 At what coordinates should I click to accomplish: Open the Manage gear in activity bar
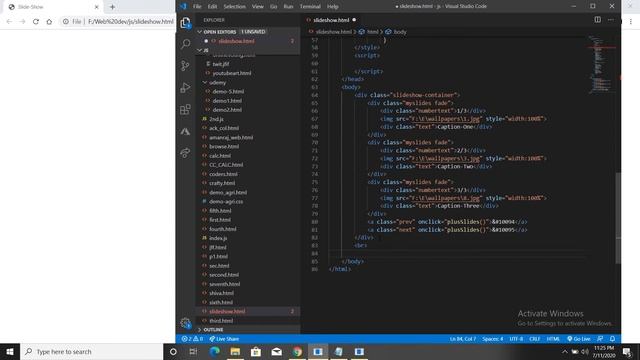(x=185, y=323)
